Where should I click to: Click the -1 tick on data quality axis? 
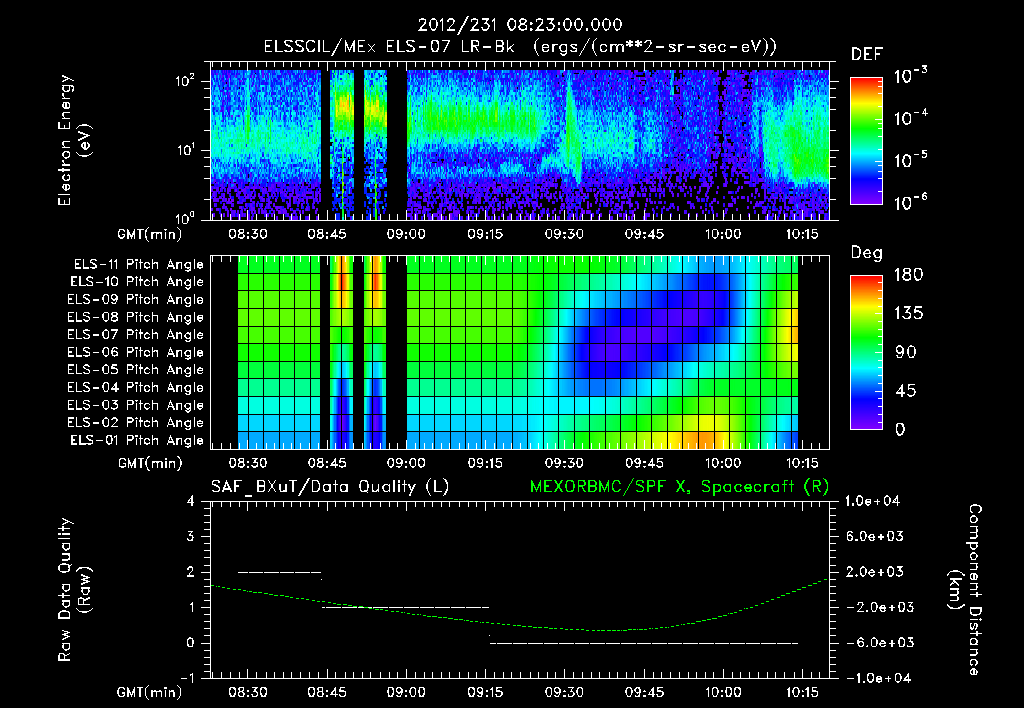[187, 678]
